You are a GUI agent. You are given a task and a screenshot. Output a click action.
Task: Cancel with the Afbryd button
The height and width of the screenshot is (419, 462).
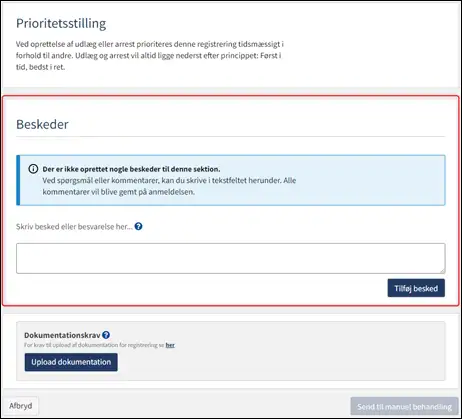point(21,406)
